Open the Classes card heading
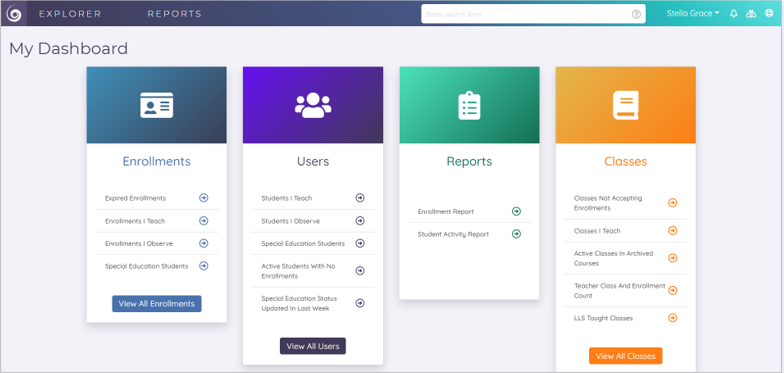784x373 pixels. click(x=626, y=162)
